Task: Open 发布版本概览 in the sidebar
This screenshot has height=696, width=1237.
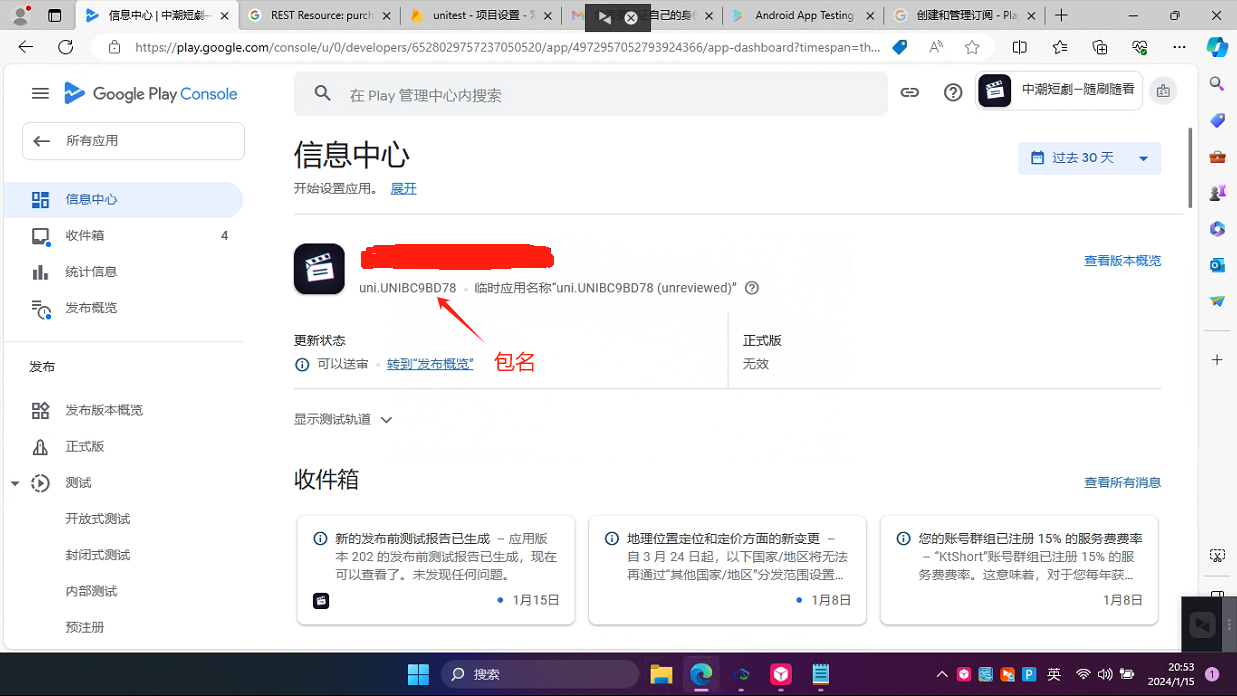Action: [x=123, y=410]
